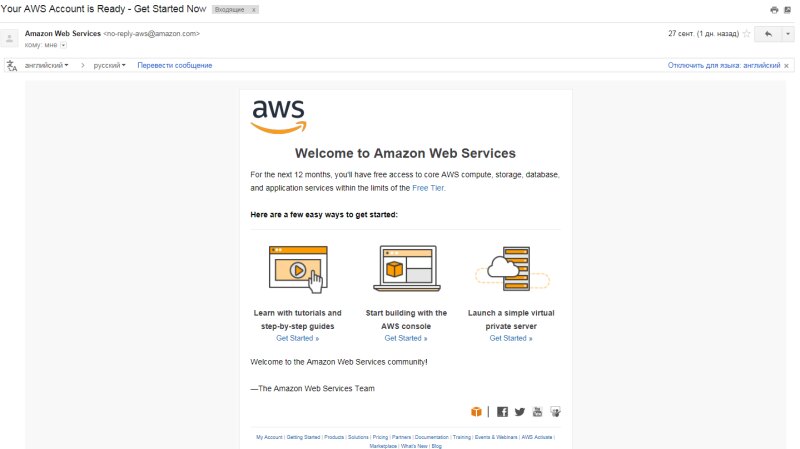Click Отключить для языка: английский
Viewport: 800px width, 449px height.
(724, 65)
